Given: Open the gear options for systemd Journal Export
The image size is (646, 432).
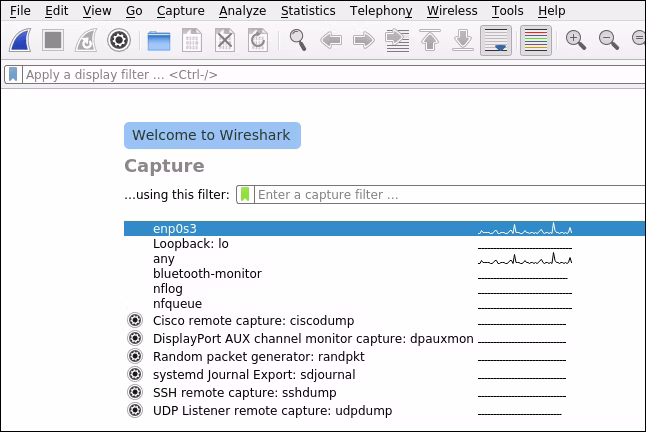Looking at the screenshot, I should [135, 374].
